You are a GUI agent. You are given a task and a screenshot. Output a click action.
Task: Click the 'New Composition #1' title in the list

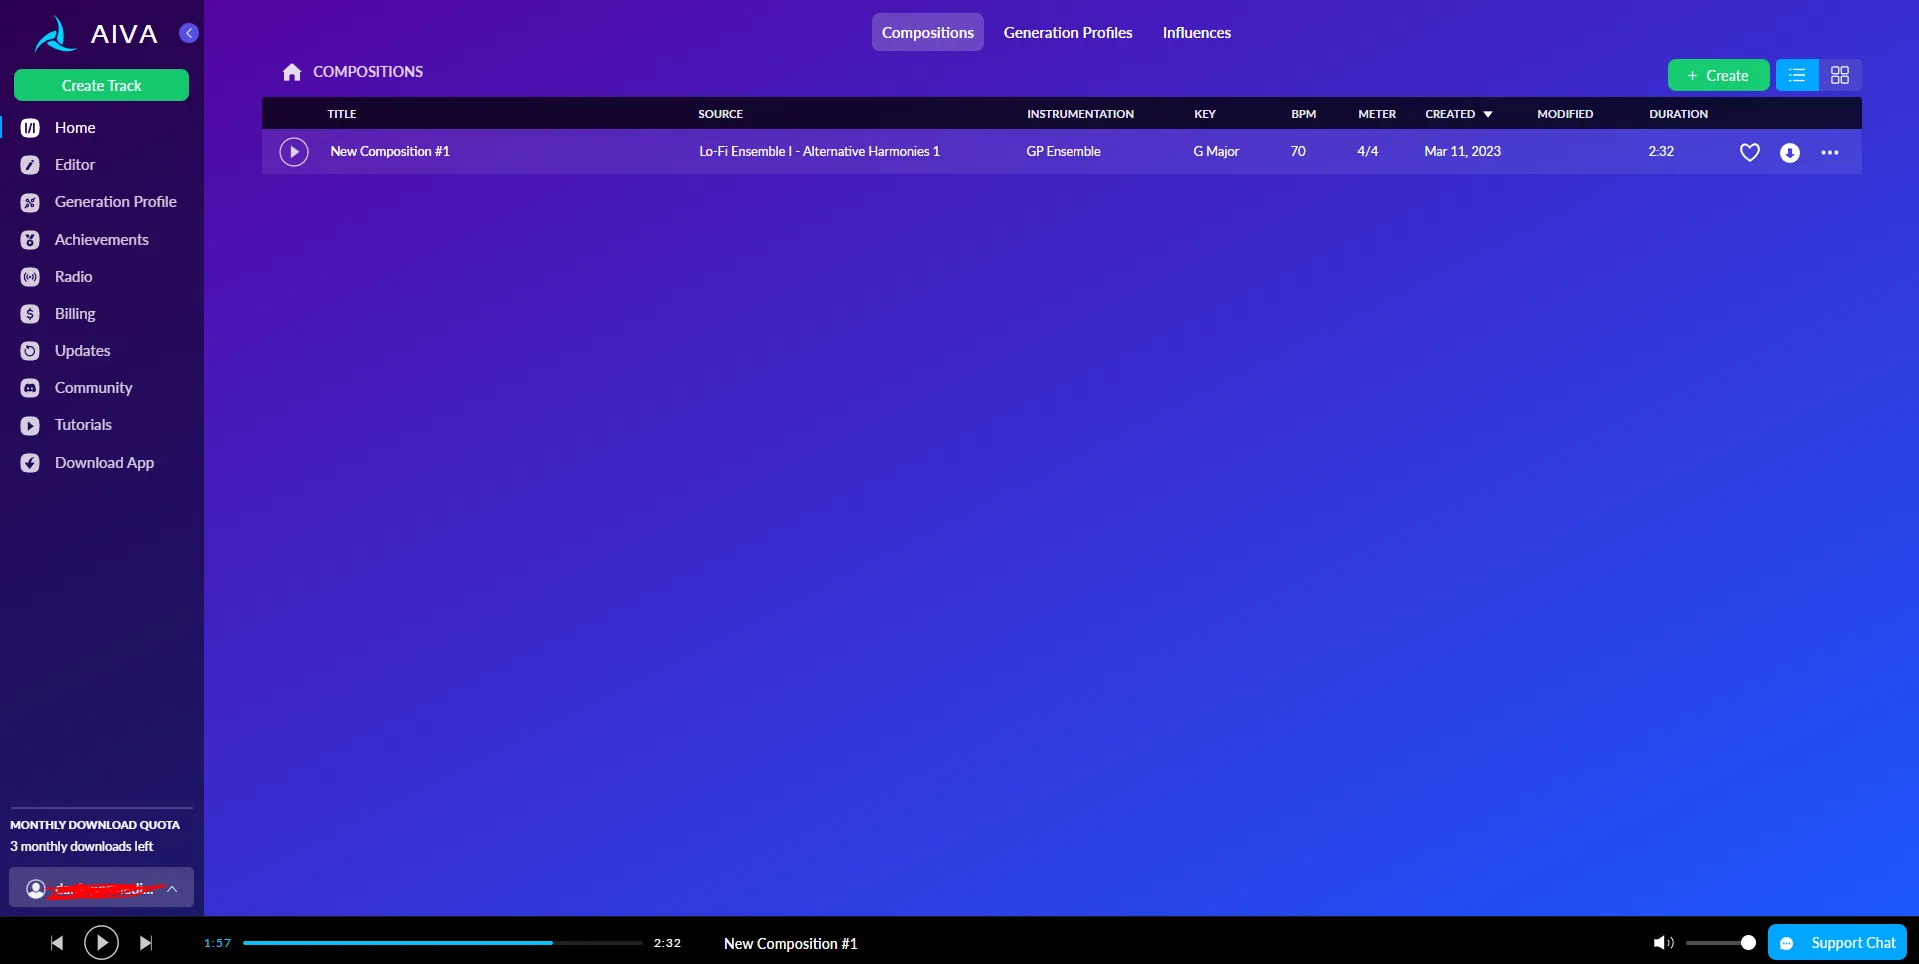click(x=390, y=152)
